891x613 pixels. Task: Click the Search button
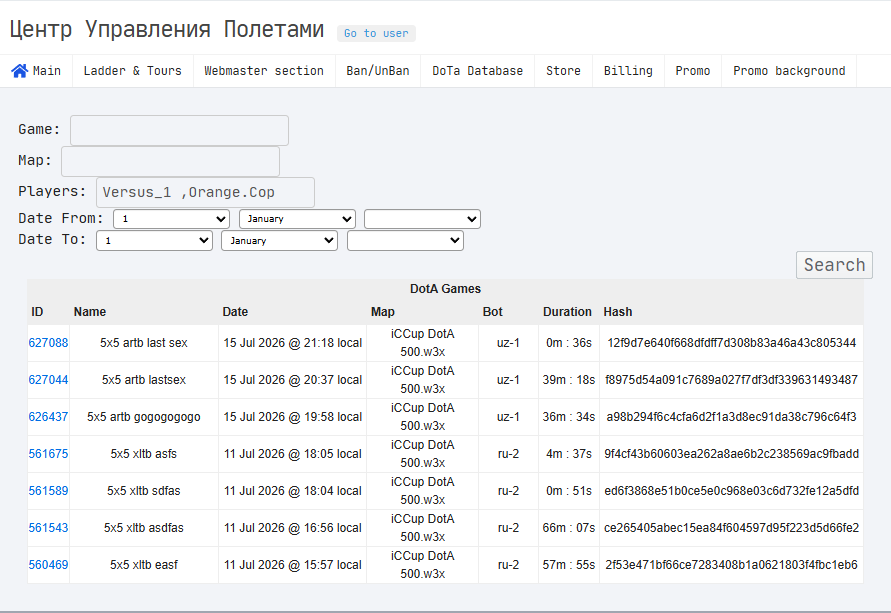click(x=834, y=265)
